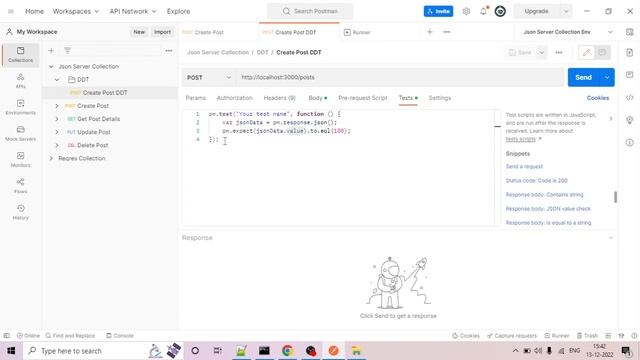The image size is (640, 360).
Task: Add a new request tab with plus
Action: (x=429, y=32)
